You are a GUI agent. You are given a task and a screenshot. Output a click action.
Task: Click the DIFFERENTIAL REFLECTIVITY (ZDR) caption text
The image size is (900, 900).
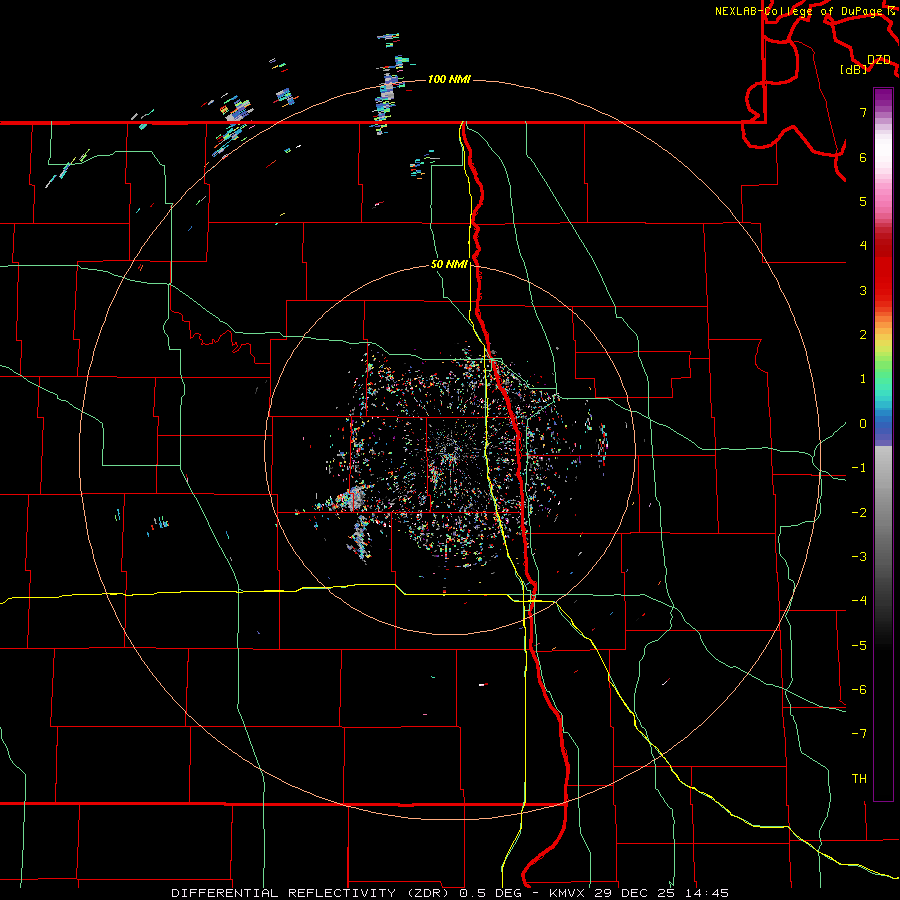[310, 893]
